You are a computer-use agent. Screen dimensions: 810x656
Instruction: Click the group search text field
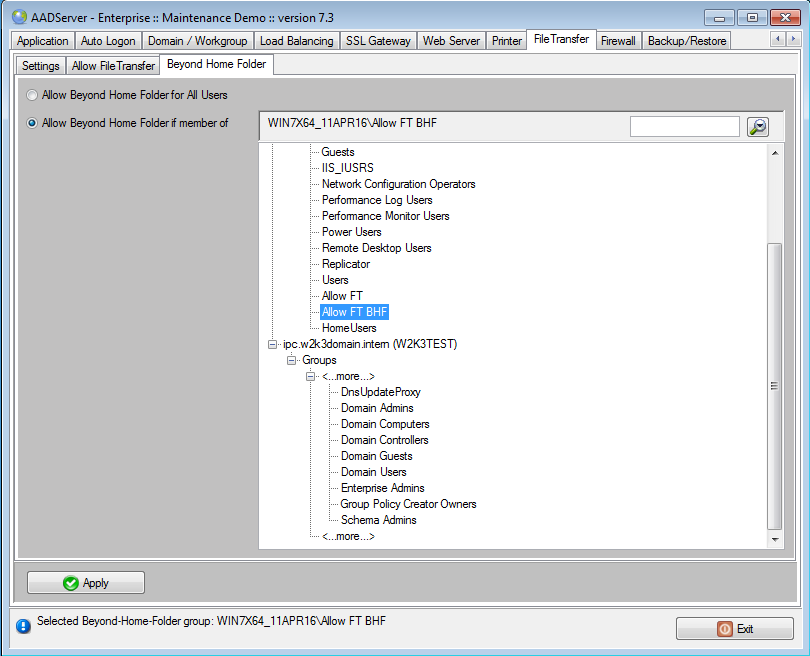(684, 126)
